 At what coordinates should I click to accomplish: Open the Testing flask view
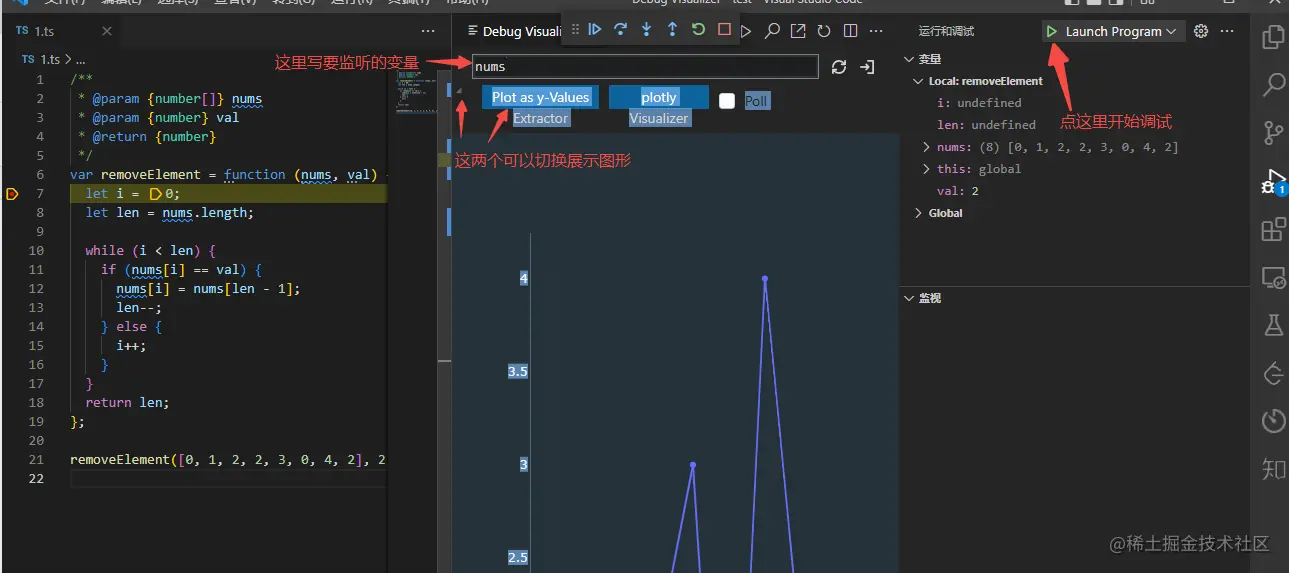click(1274, 325)
